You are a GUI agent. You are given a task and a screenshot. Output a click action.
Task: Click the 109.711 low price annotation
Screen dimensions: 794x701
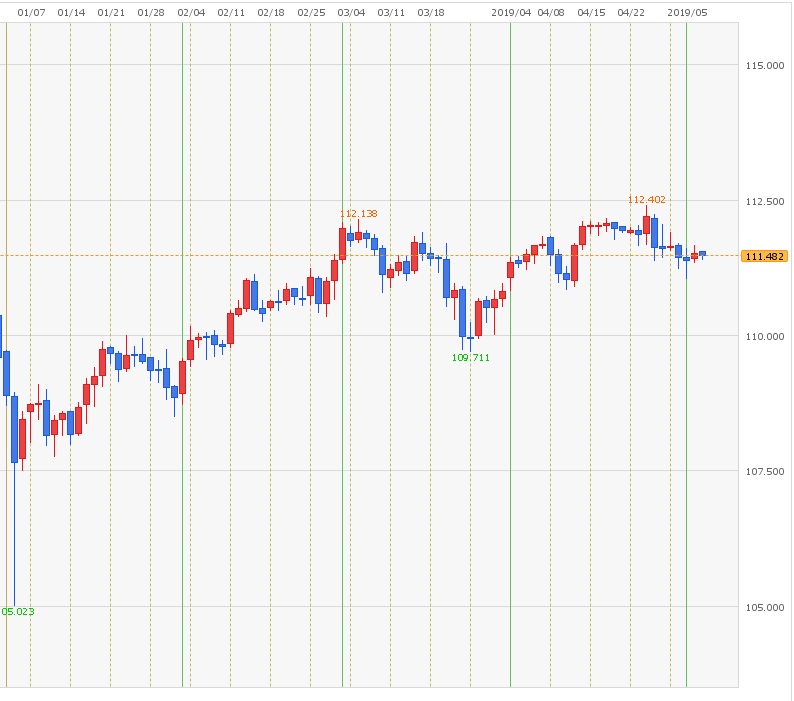pyautogui.click(x=471, y=358)
